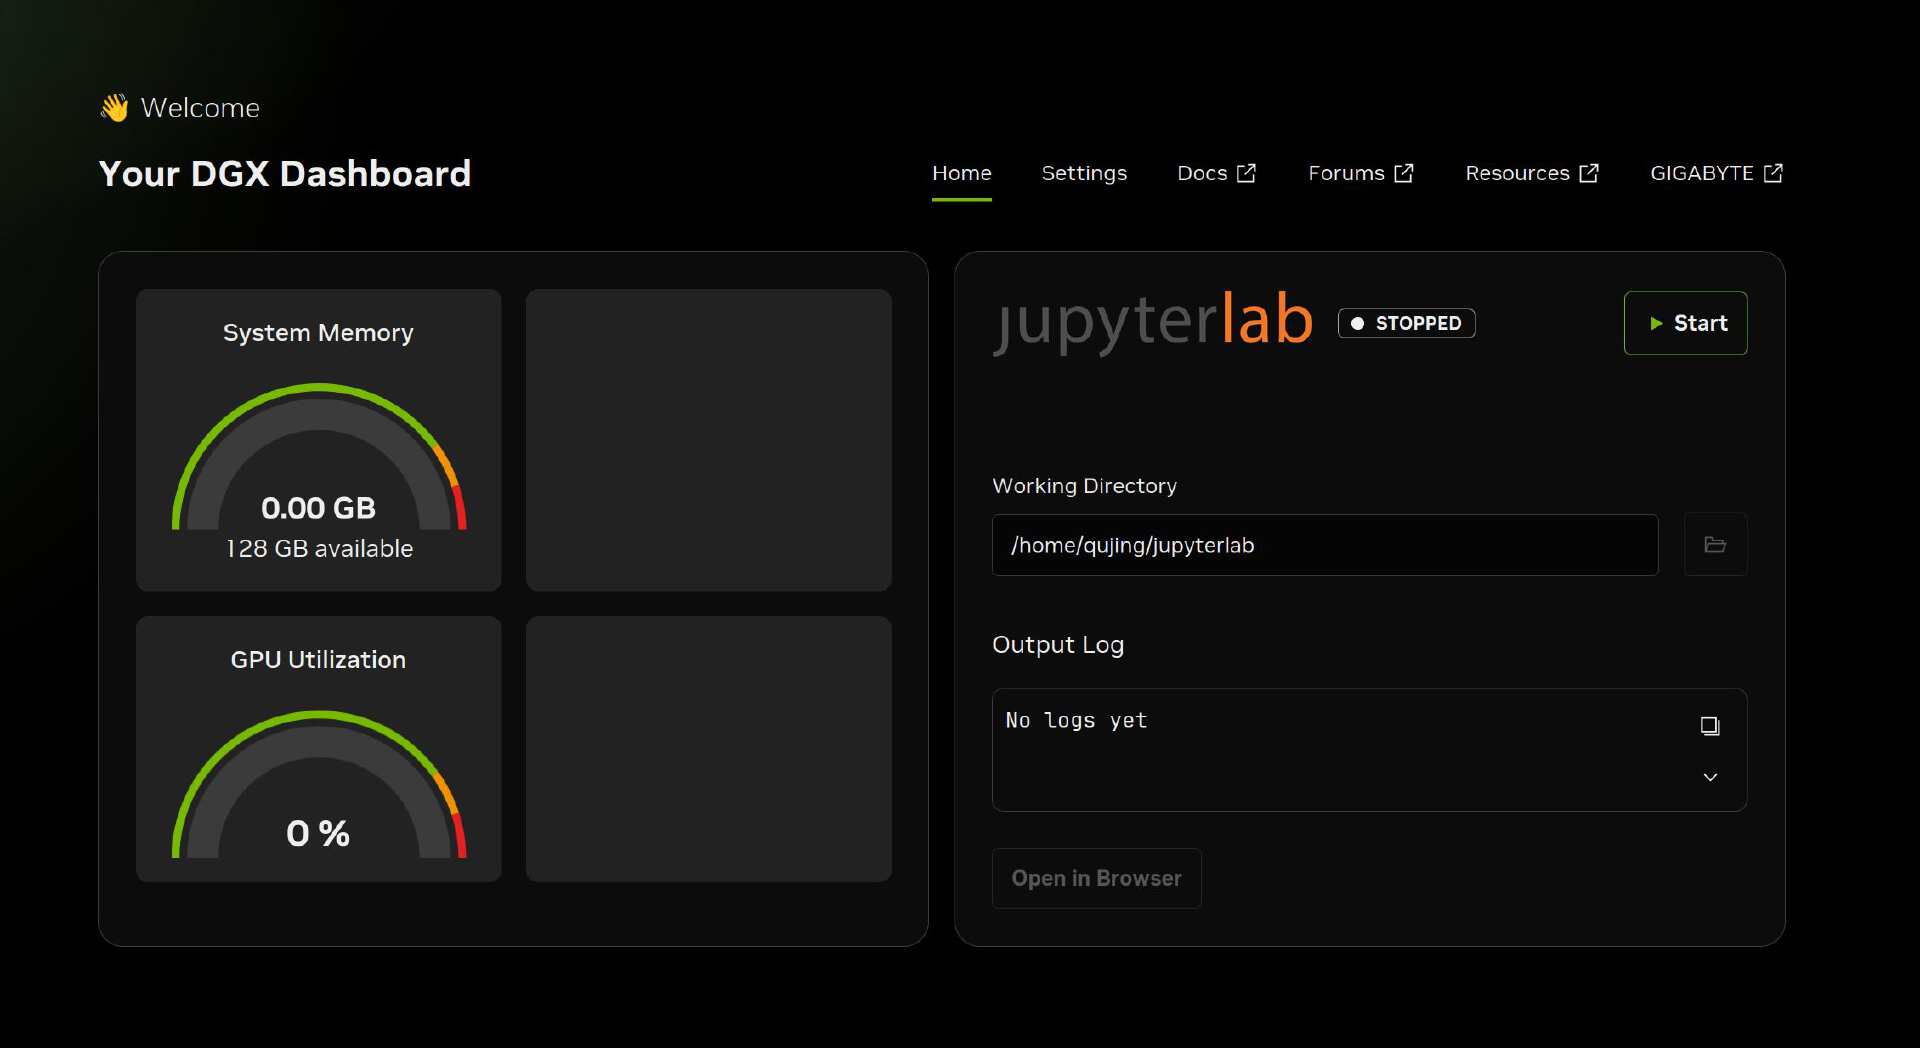Click the "0 %" GPU value
The width and height of the screenshot is (1920, 1048).
click(318, 833)
